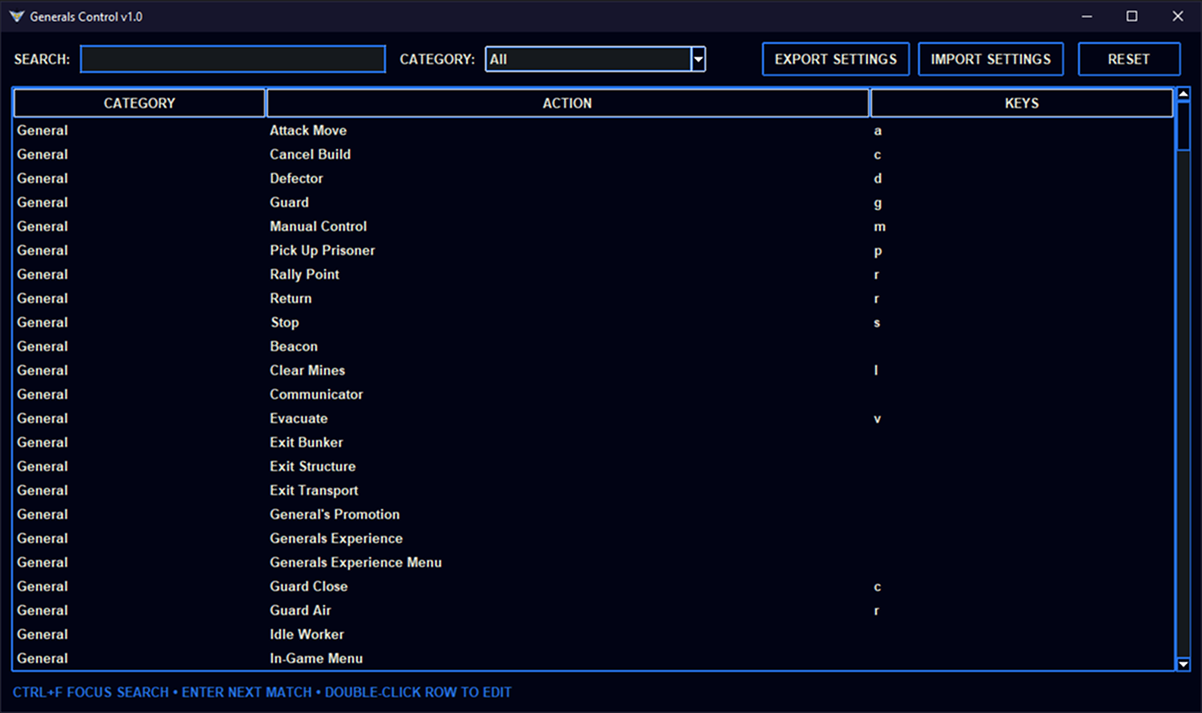Click key 'l' for Clear Mines
The width and height of the screenshot is (1202, 713).
point(875,370)
